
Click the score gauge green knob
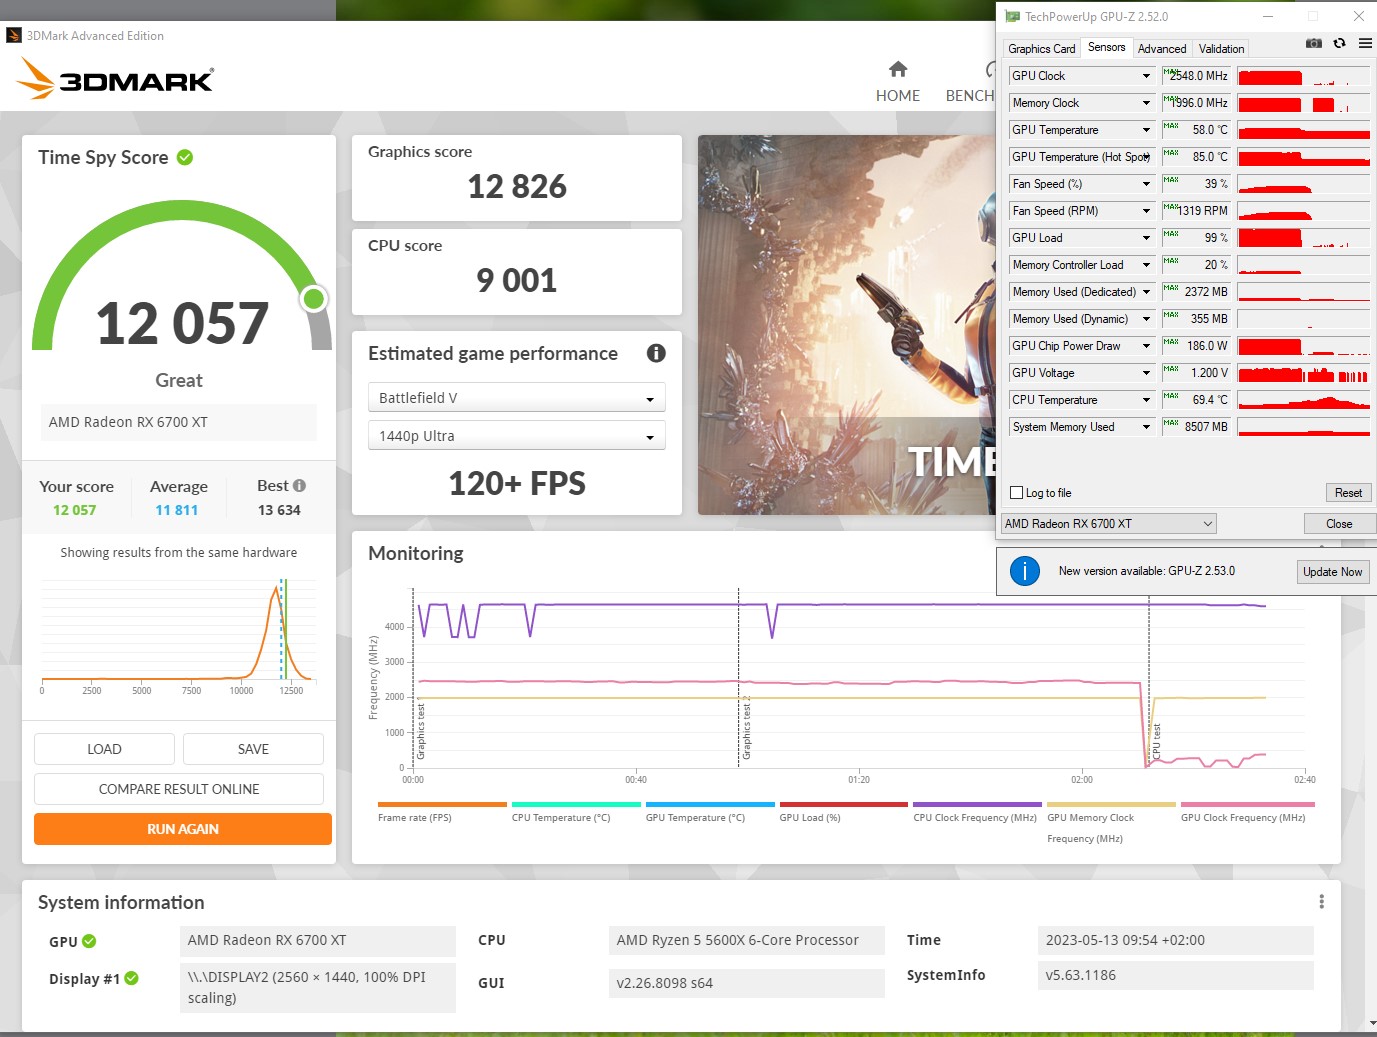tap(314, 298)
